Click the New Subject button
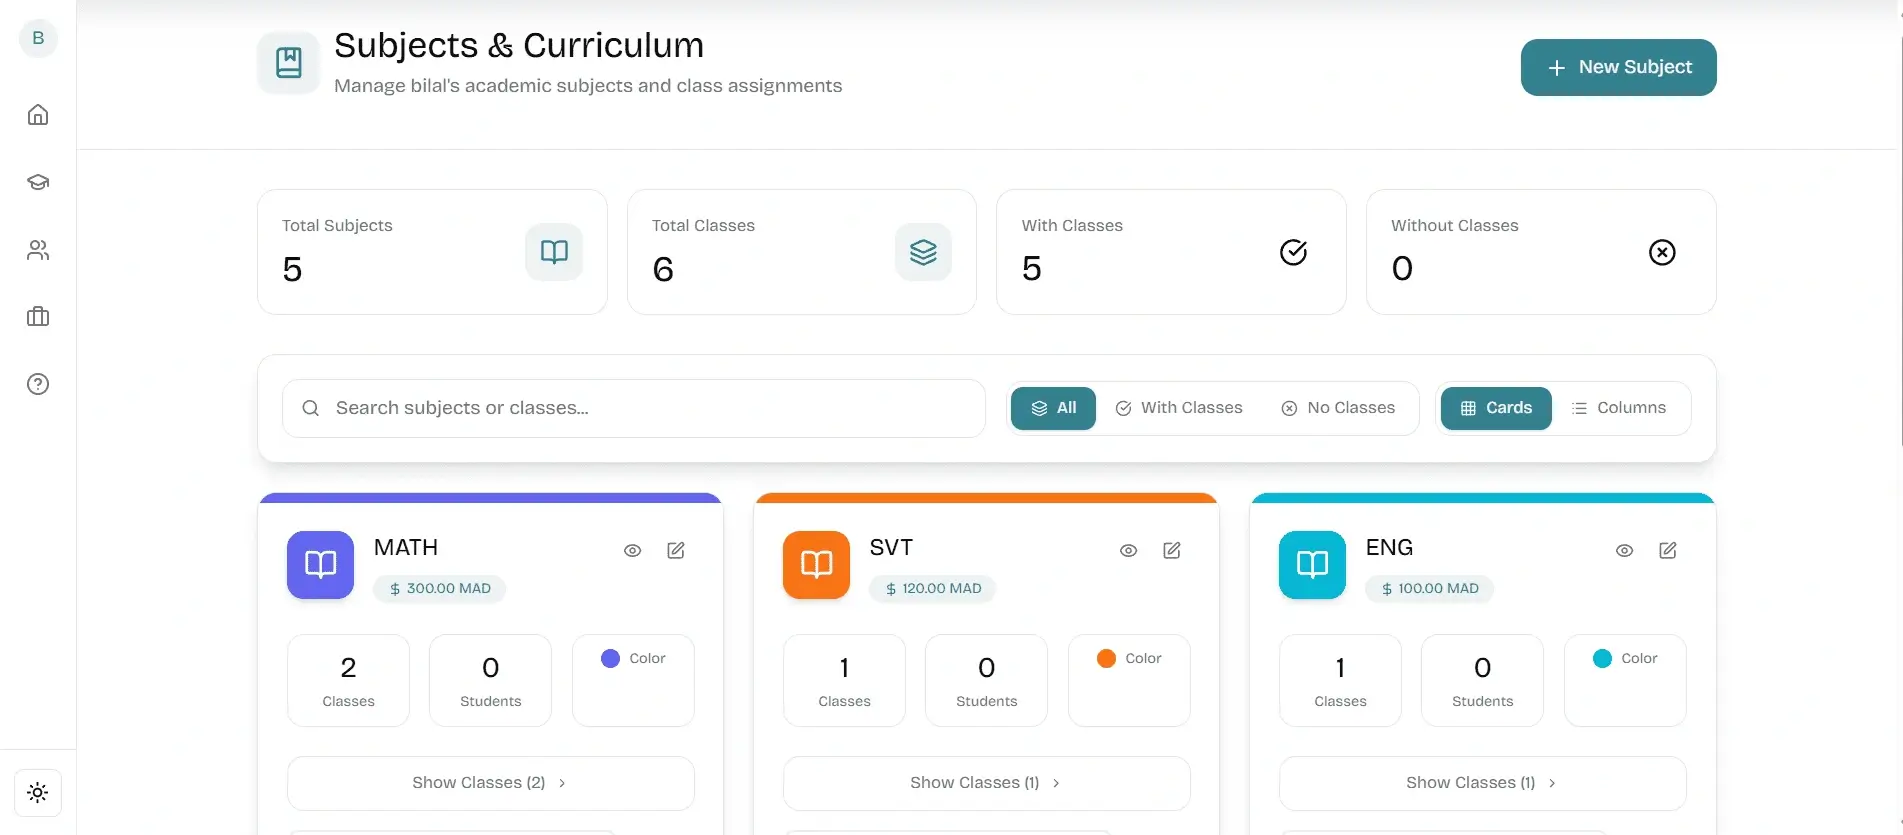Screen dimensions: 1903x835 point(1618,67)
